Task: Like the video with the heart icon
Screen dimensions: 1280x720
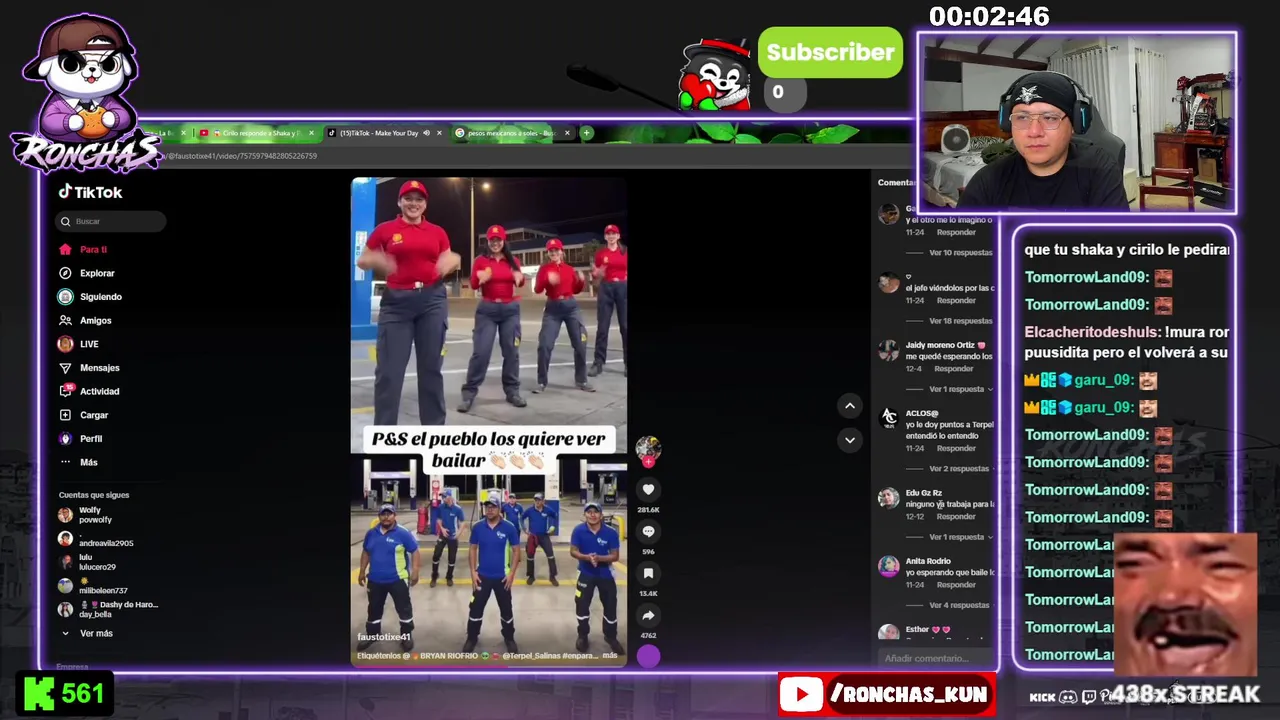Action: pyautogui.click(x=648, y=489)
